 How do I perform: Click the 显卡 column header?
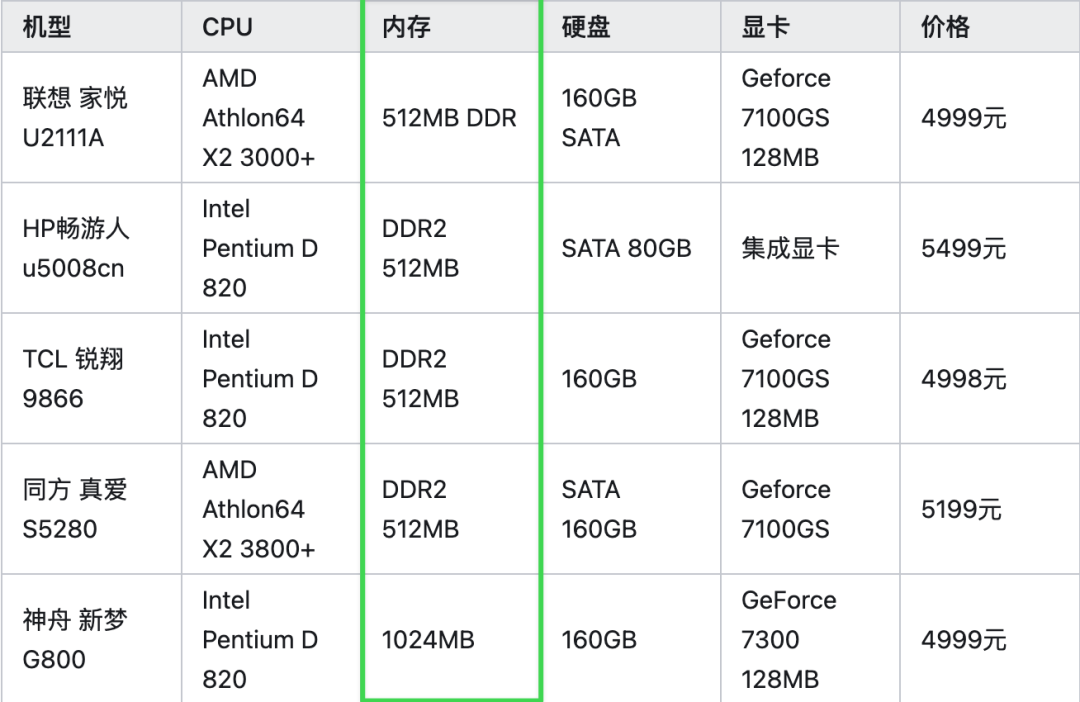pos(766,27)
